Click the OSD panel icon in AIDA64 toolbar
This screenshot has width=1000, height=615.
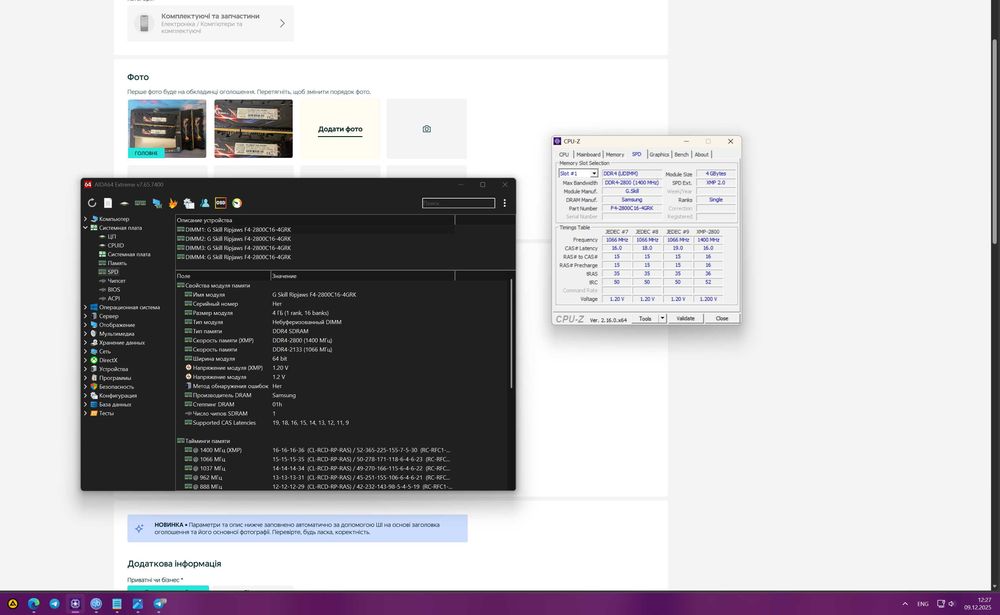221,203
